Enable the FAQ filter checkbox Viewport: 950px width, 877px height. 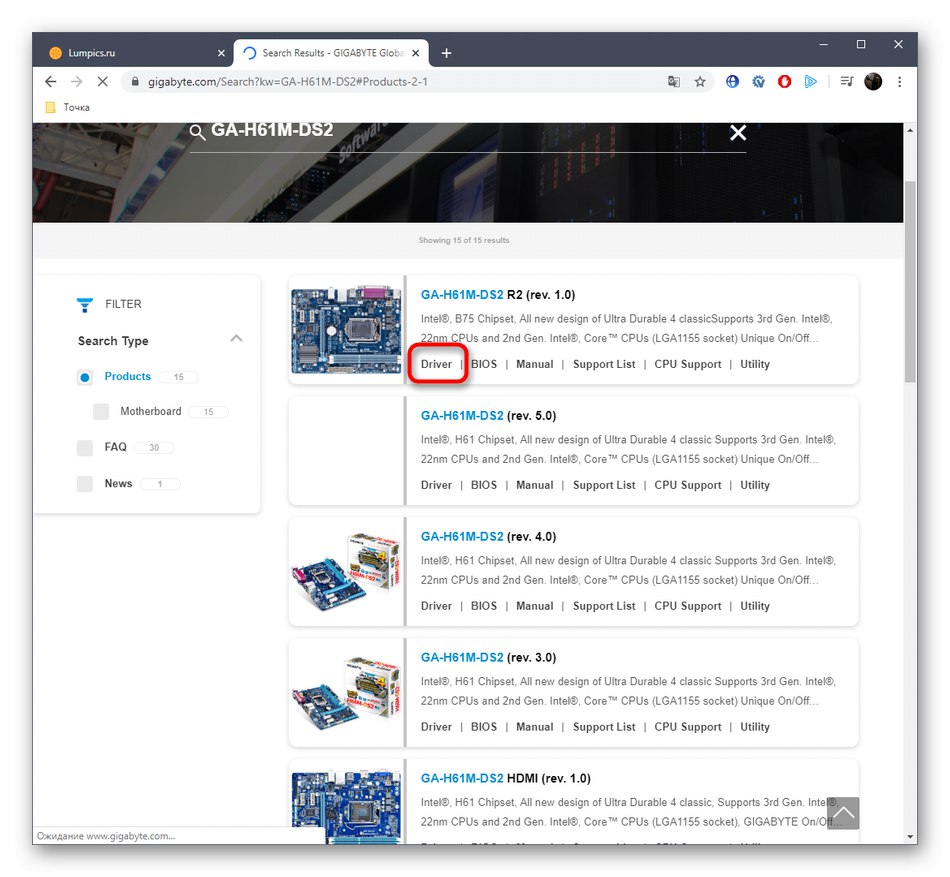pos(85,447)
